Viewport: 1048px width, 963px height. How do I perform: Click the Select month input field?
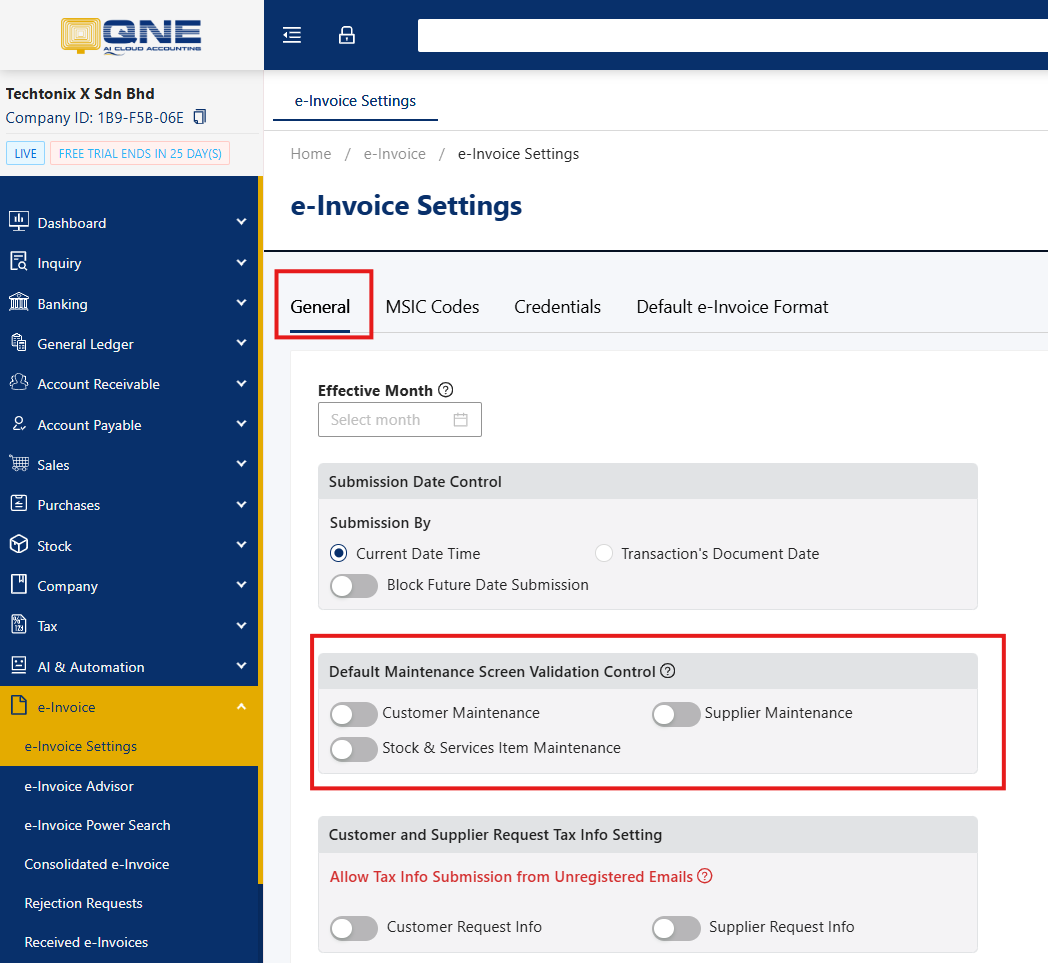[400, 420]
